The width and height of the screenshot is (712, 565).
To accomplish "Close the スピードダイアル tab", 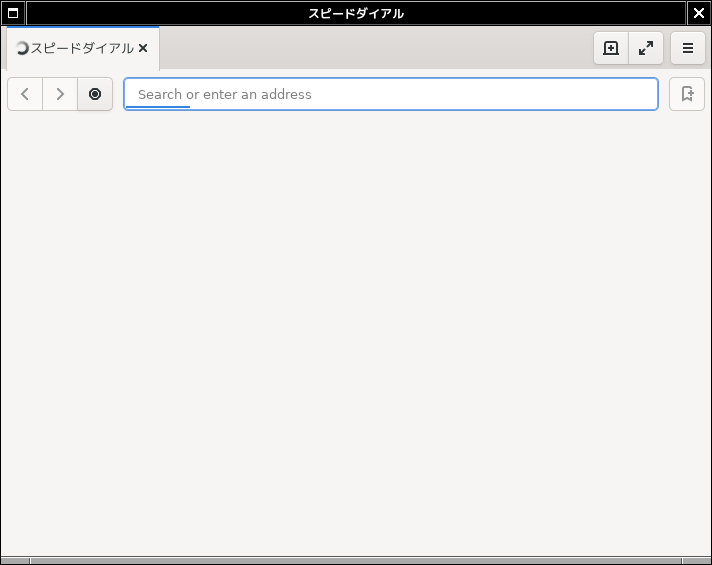I will pyautogui.click(x=143, y=48).
